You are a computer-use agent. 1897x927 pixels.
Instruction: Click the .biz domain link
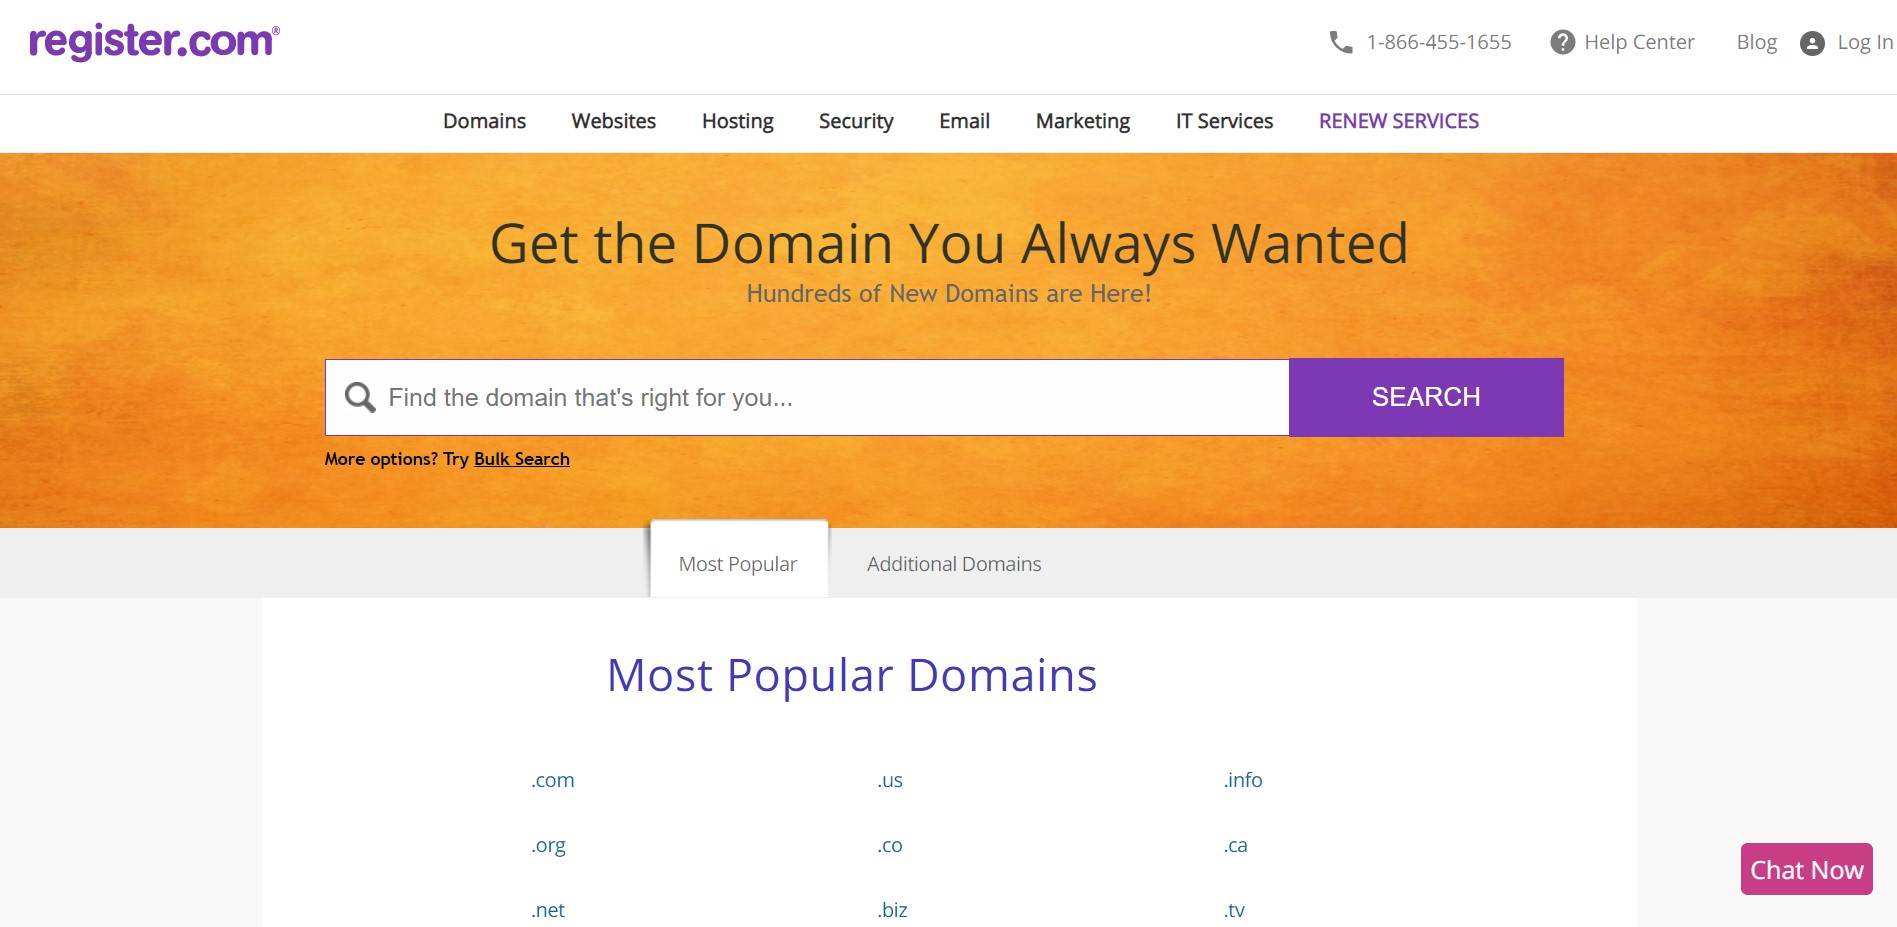892,910
